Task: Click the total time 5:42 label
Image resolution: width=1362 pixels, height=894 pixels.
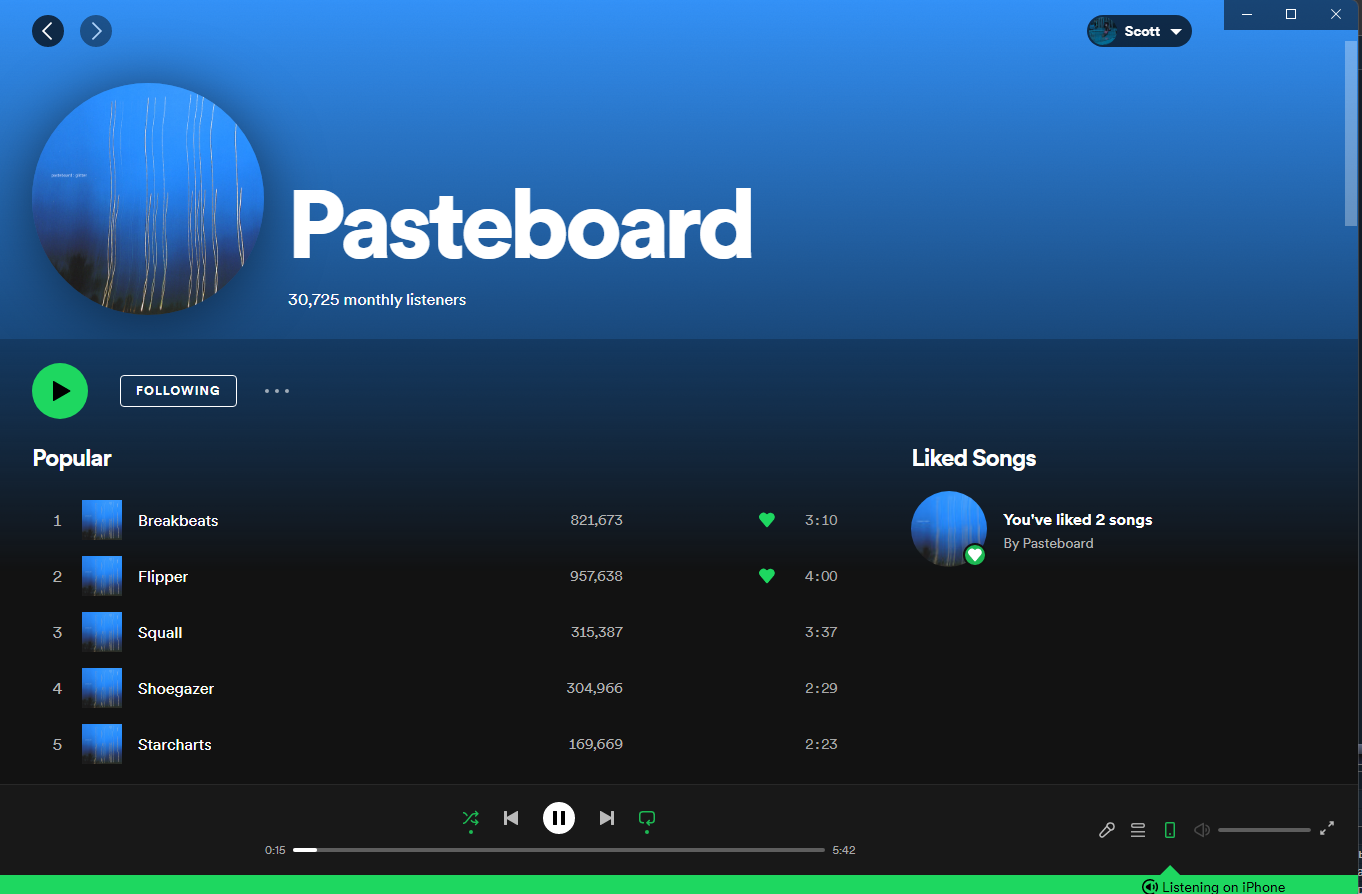Action: pos(844,850)
